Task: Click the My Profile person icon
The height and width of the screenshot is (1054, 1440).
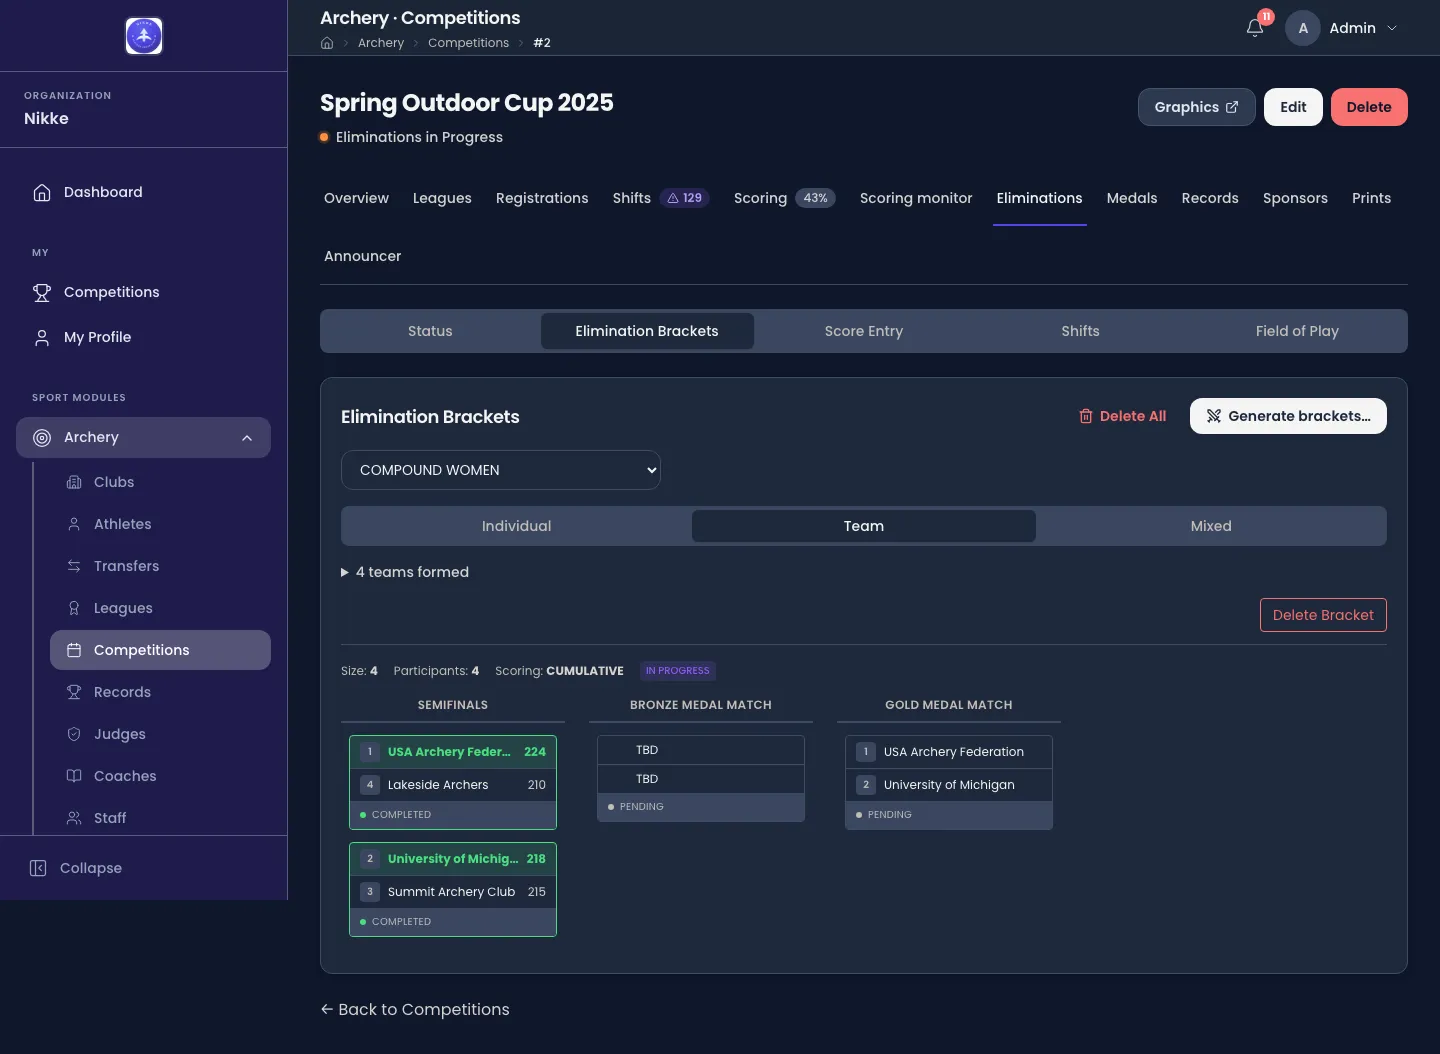Action: point(42,337)
